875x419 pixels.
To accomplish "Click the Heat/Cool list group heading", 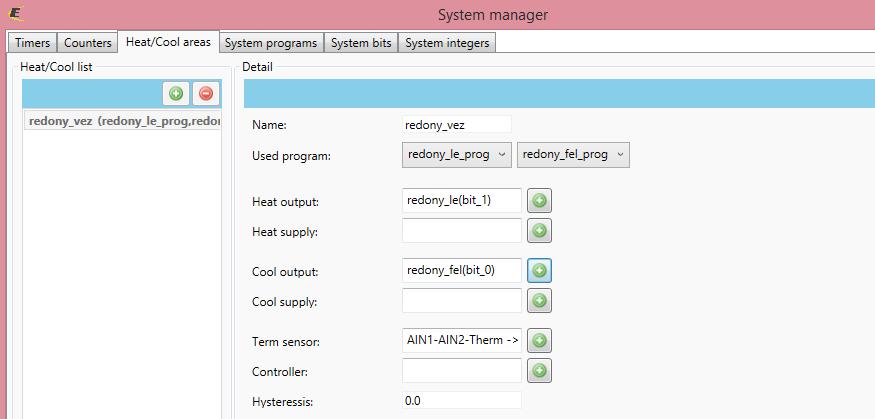I will [56, 67].
